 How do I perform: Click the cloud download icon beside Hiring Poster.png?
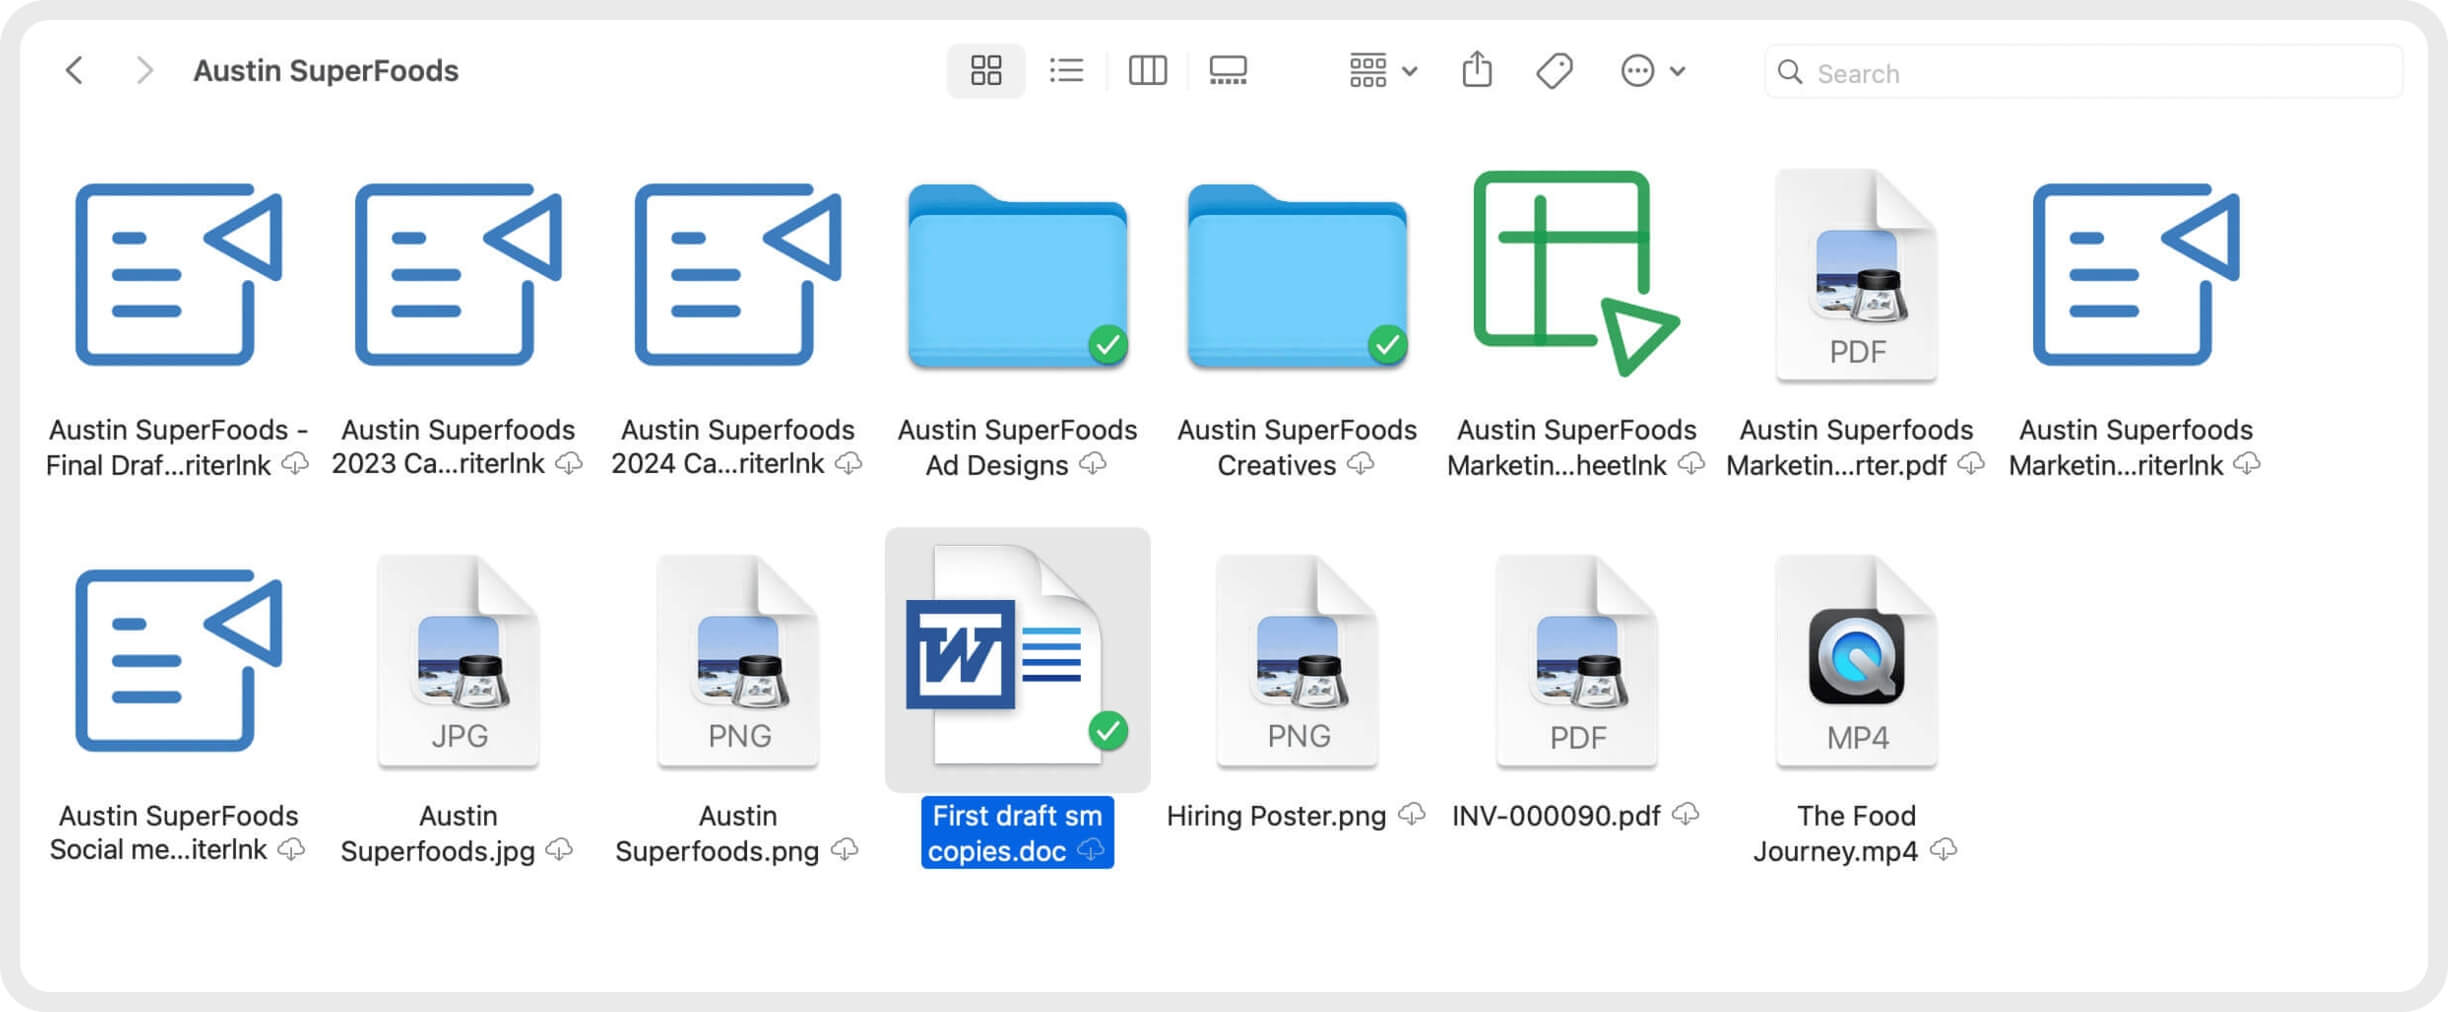coord(1412,814)
